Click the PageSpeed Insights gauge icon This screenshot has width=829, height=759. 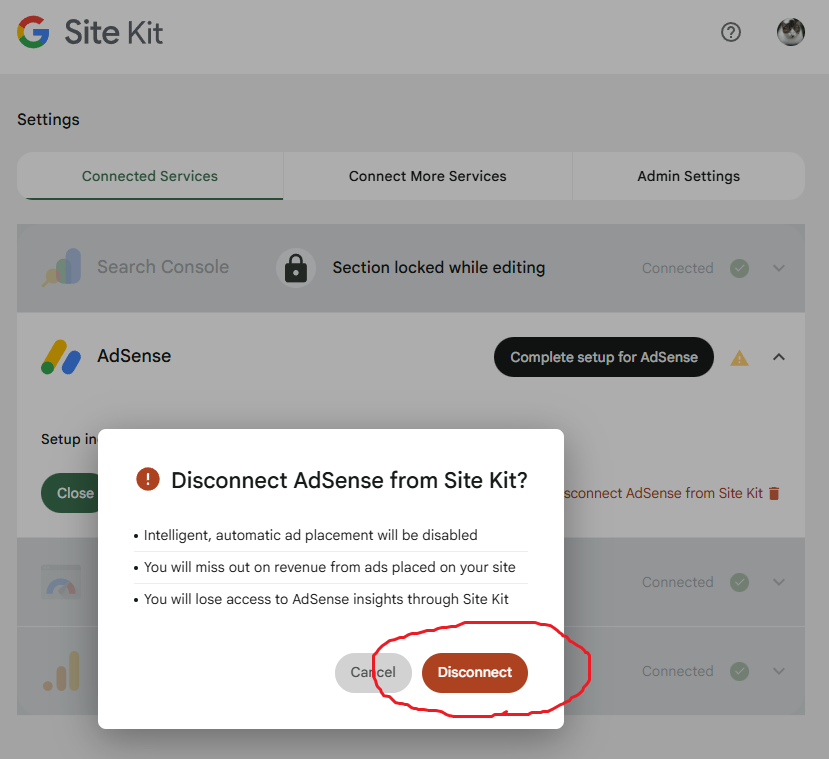tap(61, 582)
